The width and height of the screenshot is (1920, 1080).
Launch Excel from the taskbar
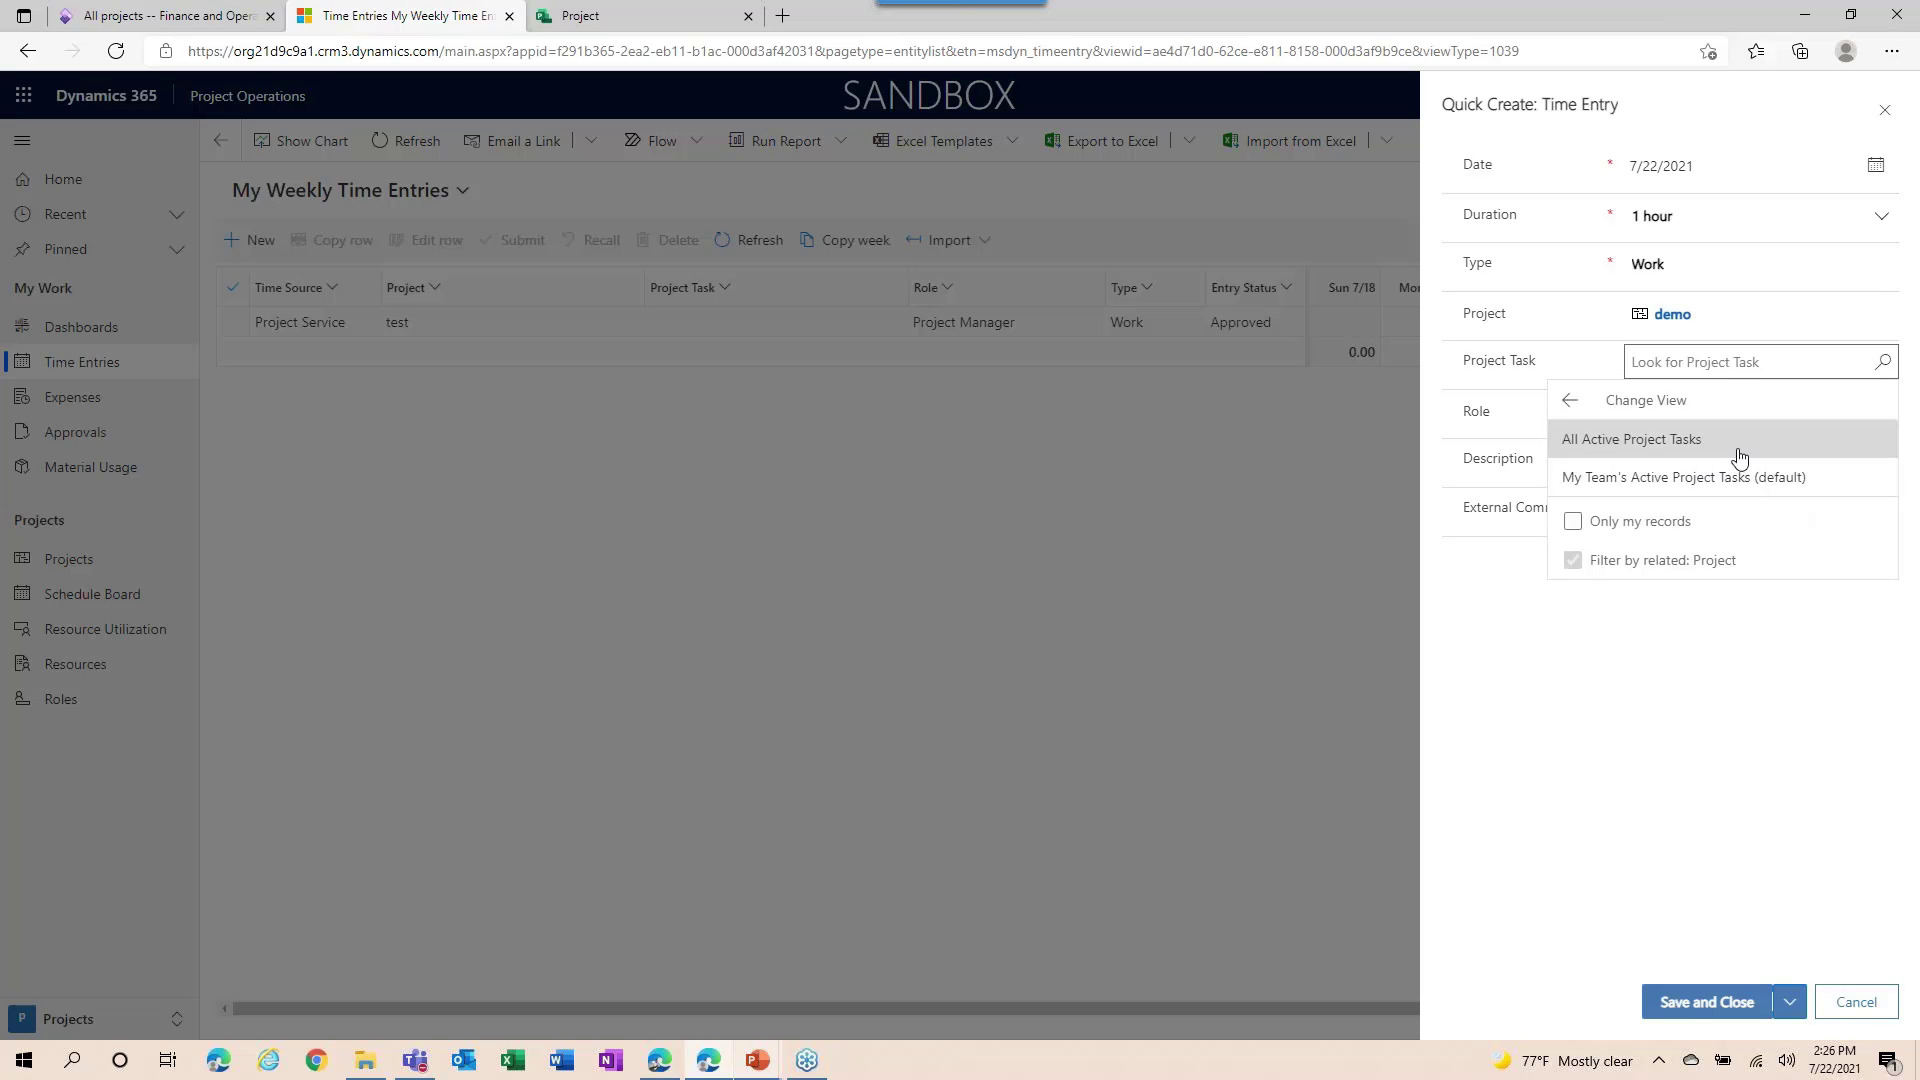[513, 1059]
